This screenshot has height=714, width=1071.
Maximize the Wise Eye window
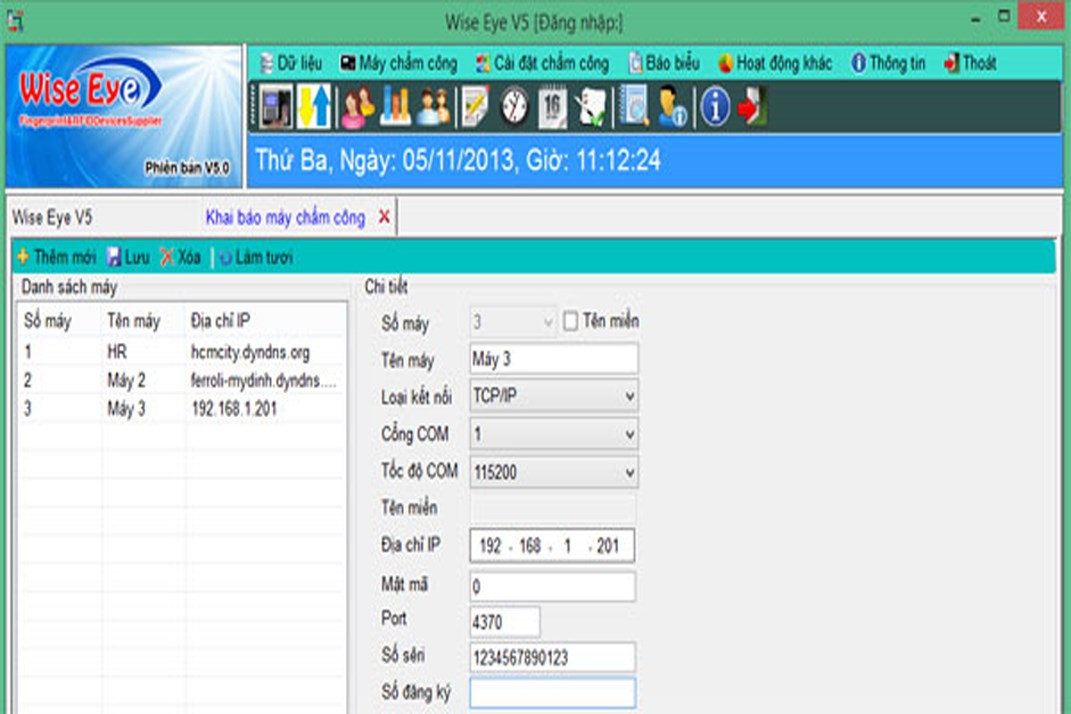[x=1003, y=16]
